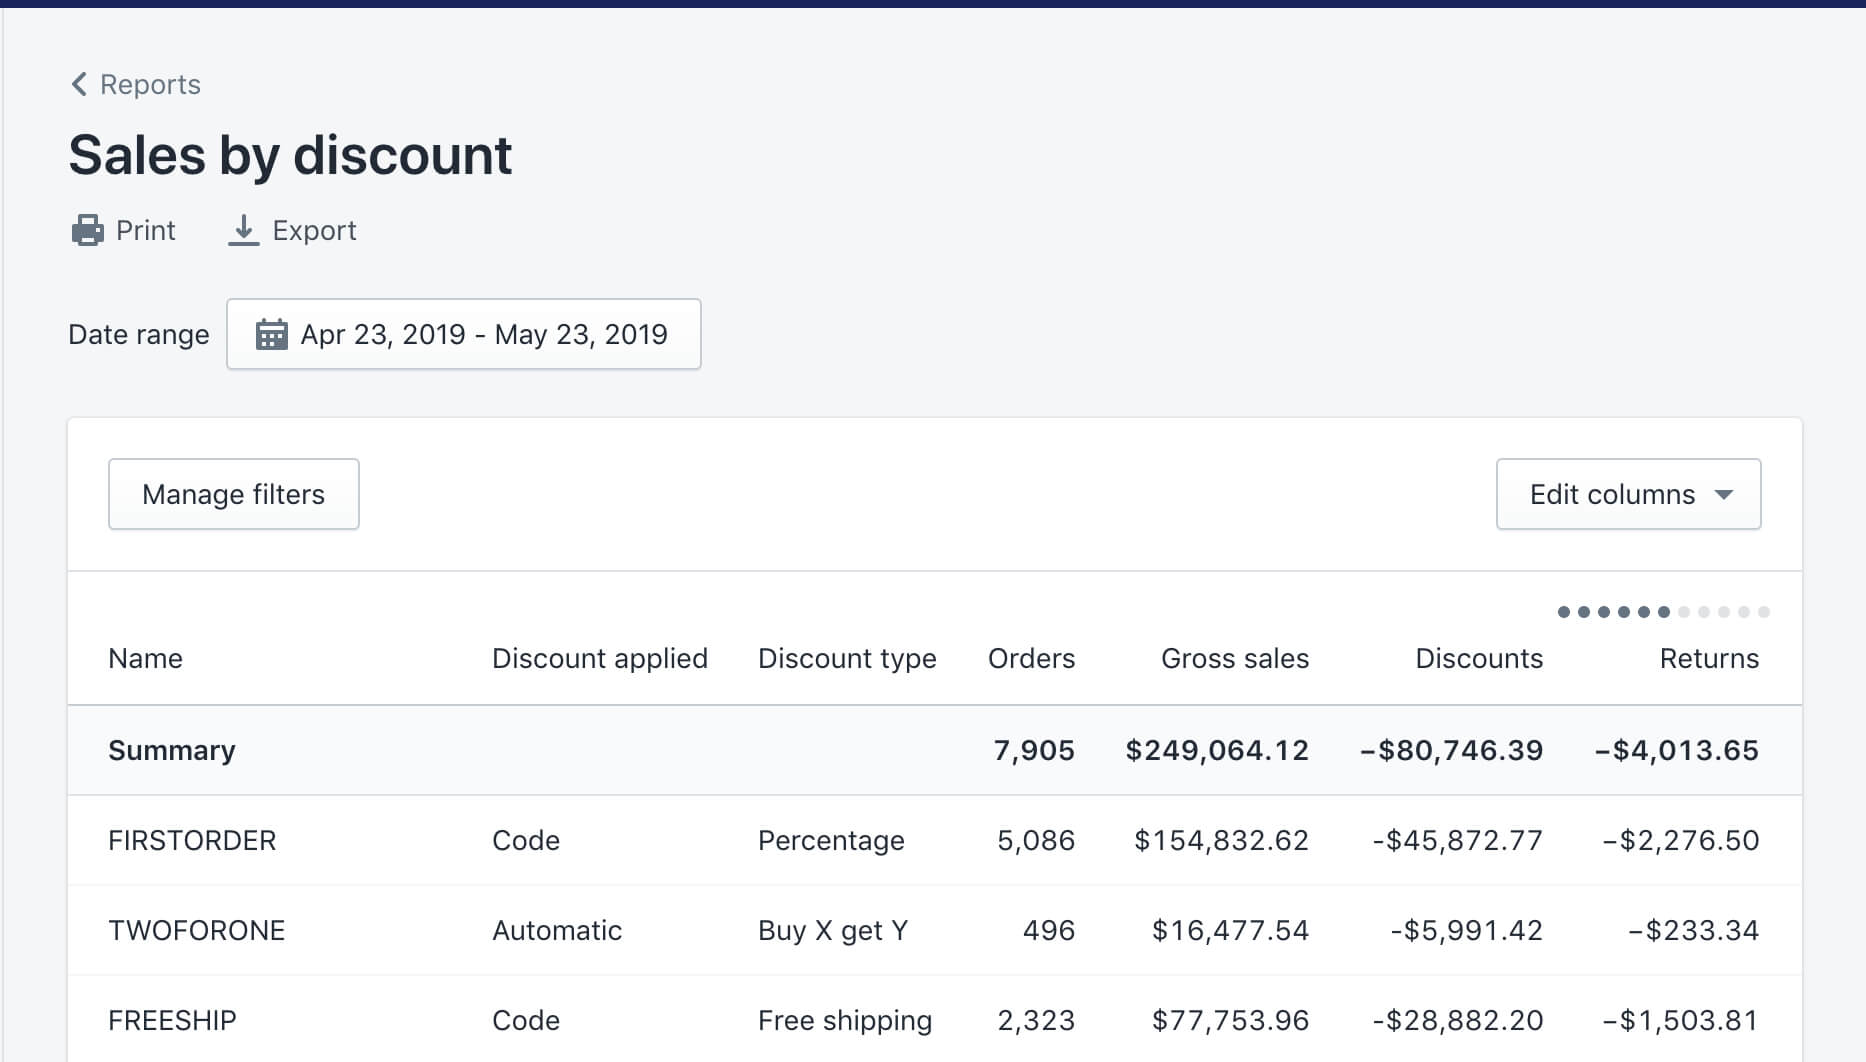Sort by the Gross sales column header
Screen dimensions: 1866x1062
(1235, 658)
